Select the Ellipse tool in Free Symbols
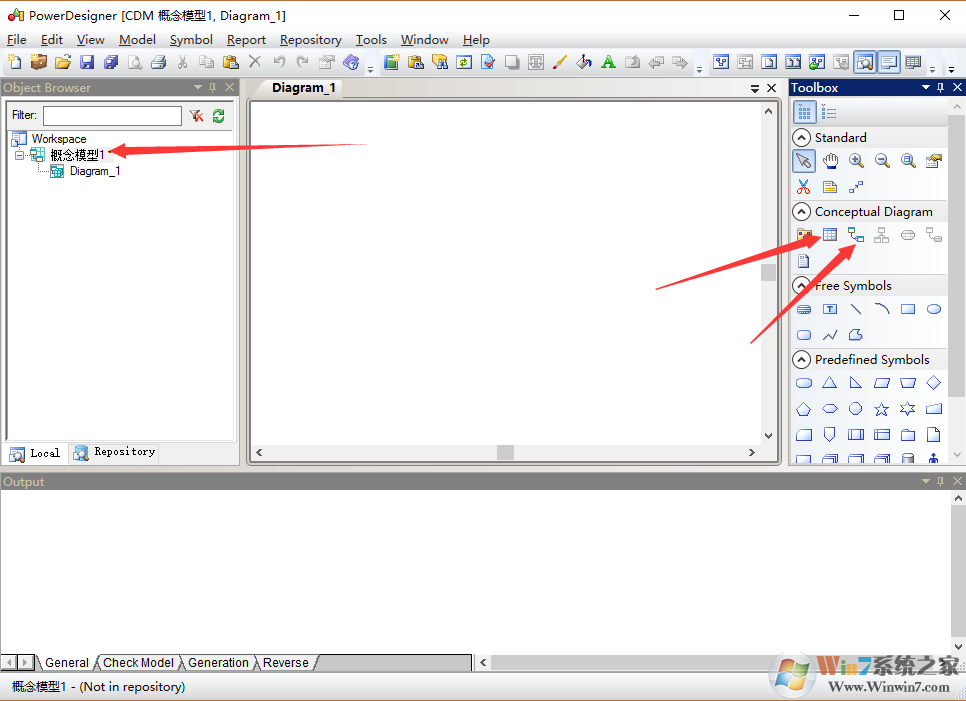The width and height of the screenshot is (966, 701). [x=933, y=309]
